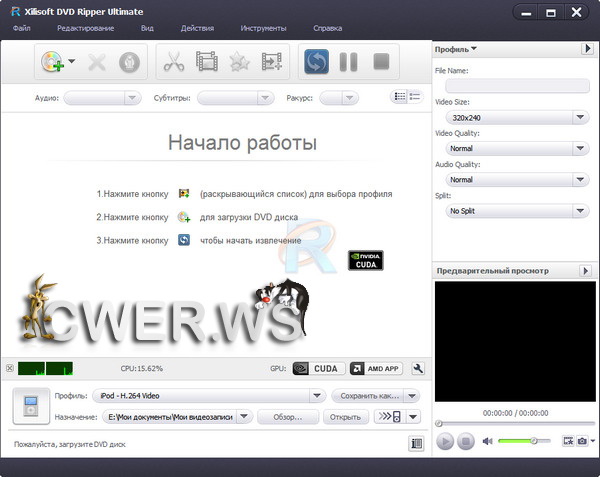The image size is (600, 477).
Task: Open the film strip video edit tool
Action: pyautogui.click(x=206, y=62)
